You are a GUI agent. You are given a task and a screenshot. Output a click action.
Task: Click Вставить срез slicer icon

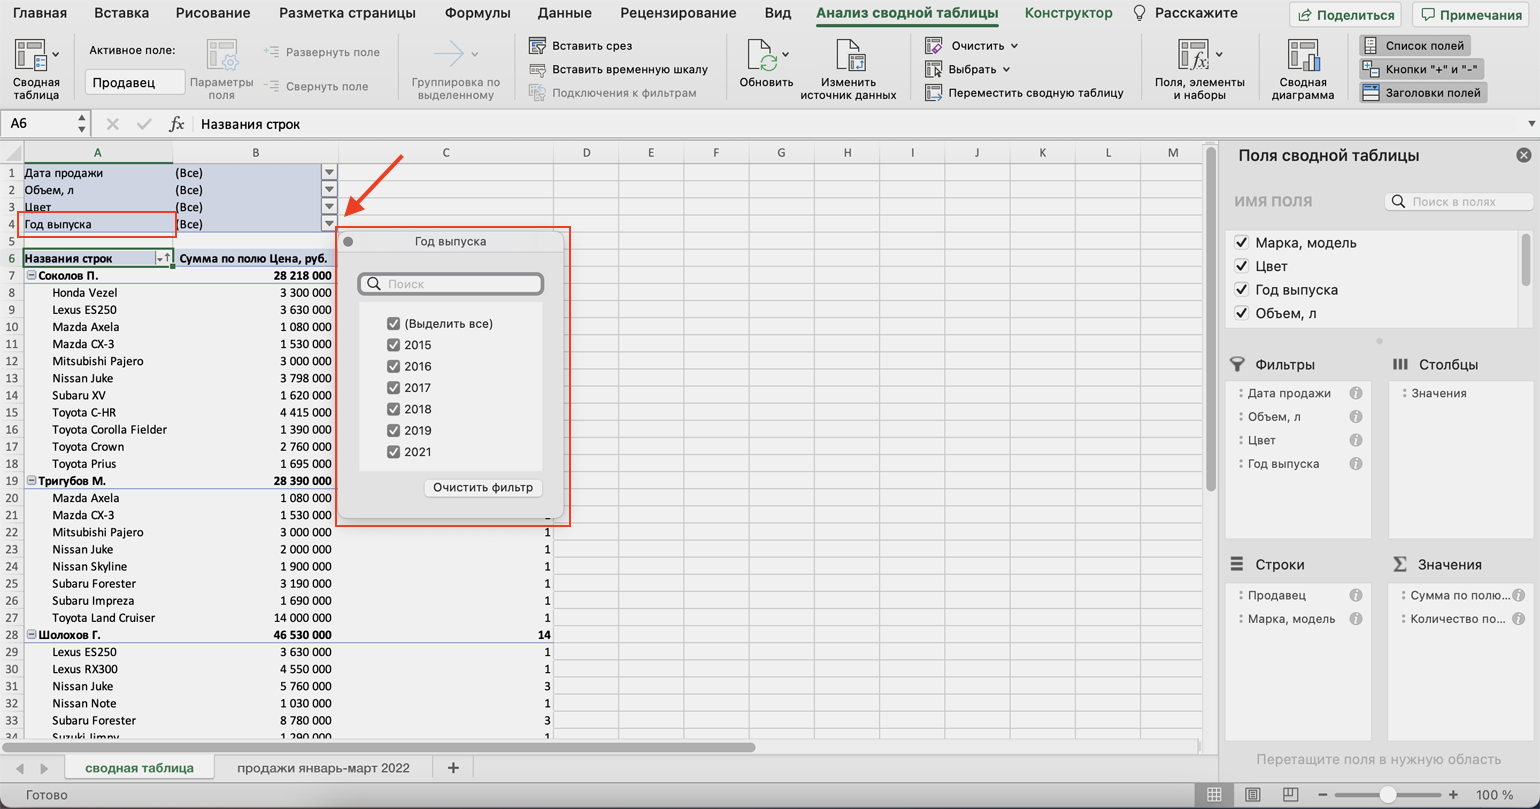(x=538, y=46)
